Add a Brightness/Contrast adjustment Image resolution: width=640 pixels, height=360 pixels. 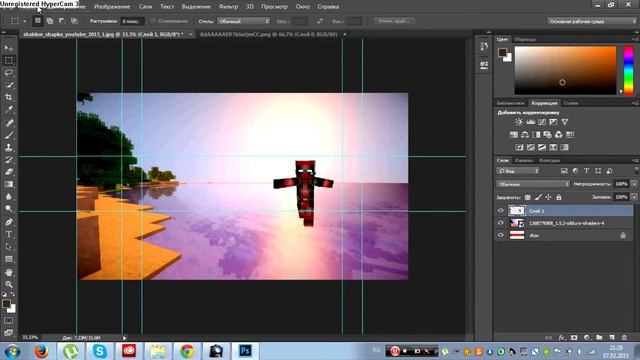pos(519,122)
